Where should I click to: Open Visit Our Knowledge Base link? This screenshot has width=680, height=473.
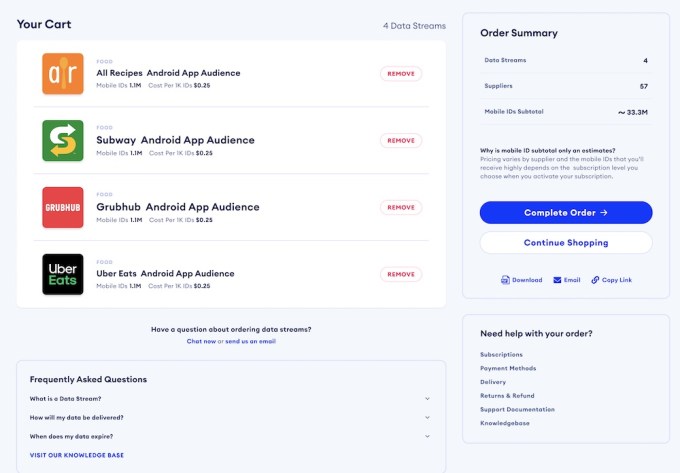click(x=77, y=455)
